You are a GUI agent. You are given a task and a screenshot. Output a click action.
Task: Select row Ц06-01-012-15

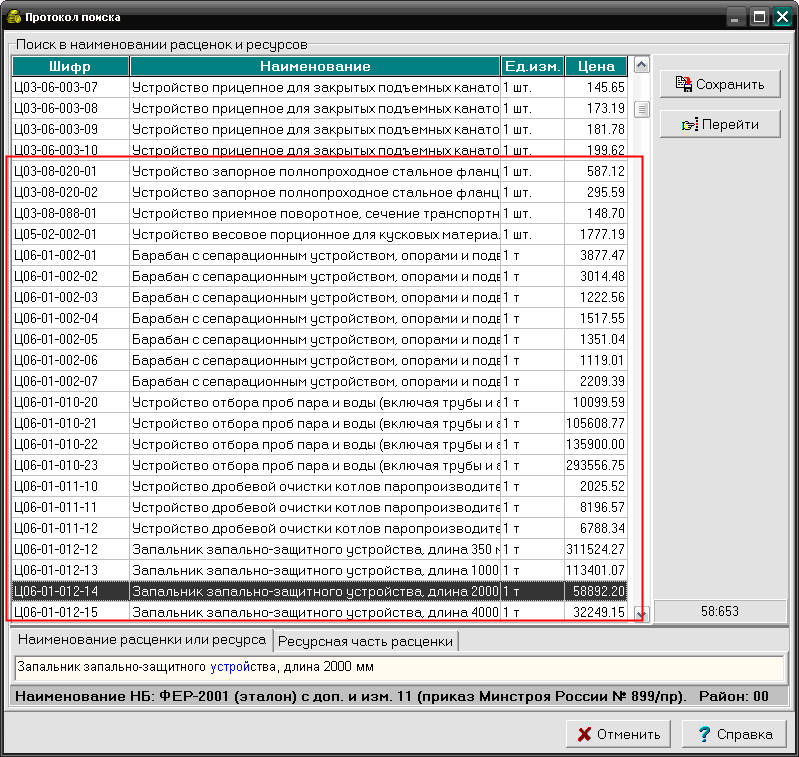pyautogui.click(x=319, y=612)
